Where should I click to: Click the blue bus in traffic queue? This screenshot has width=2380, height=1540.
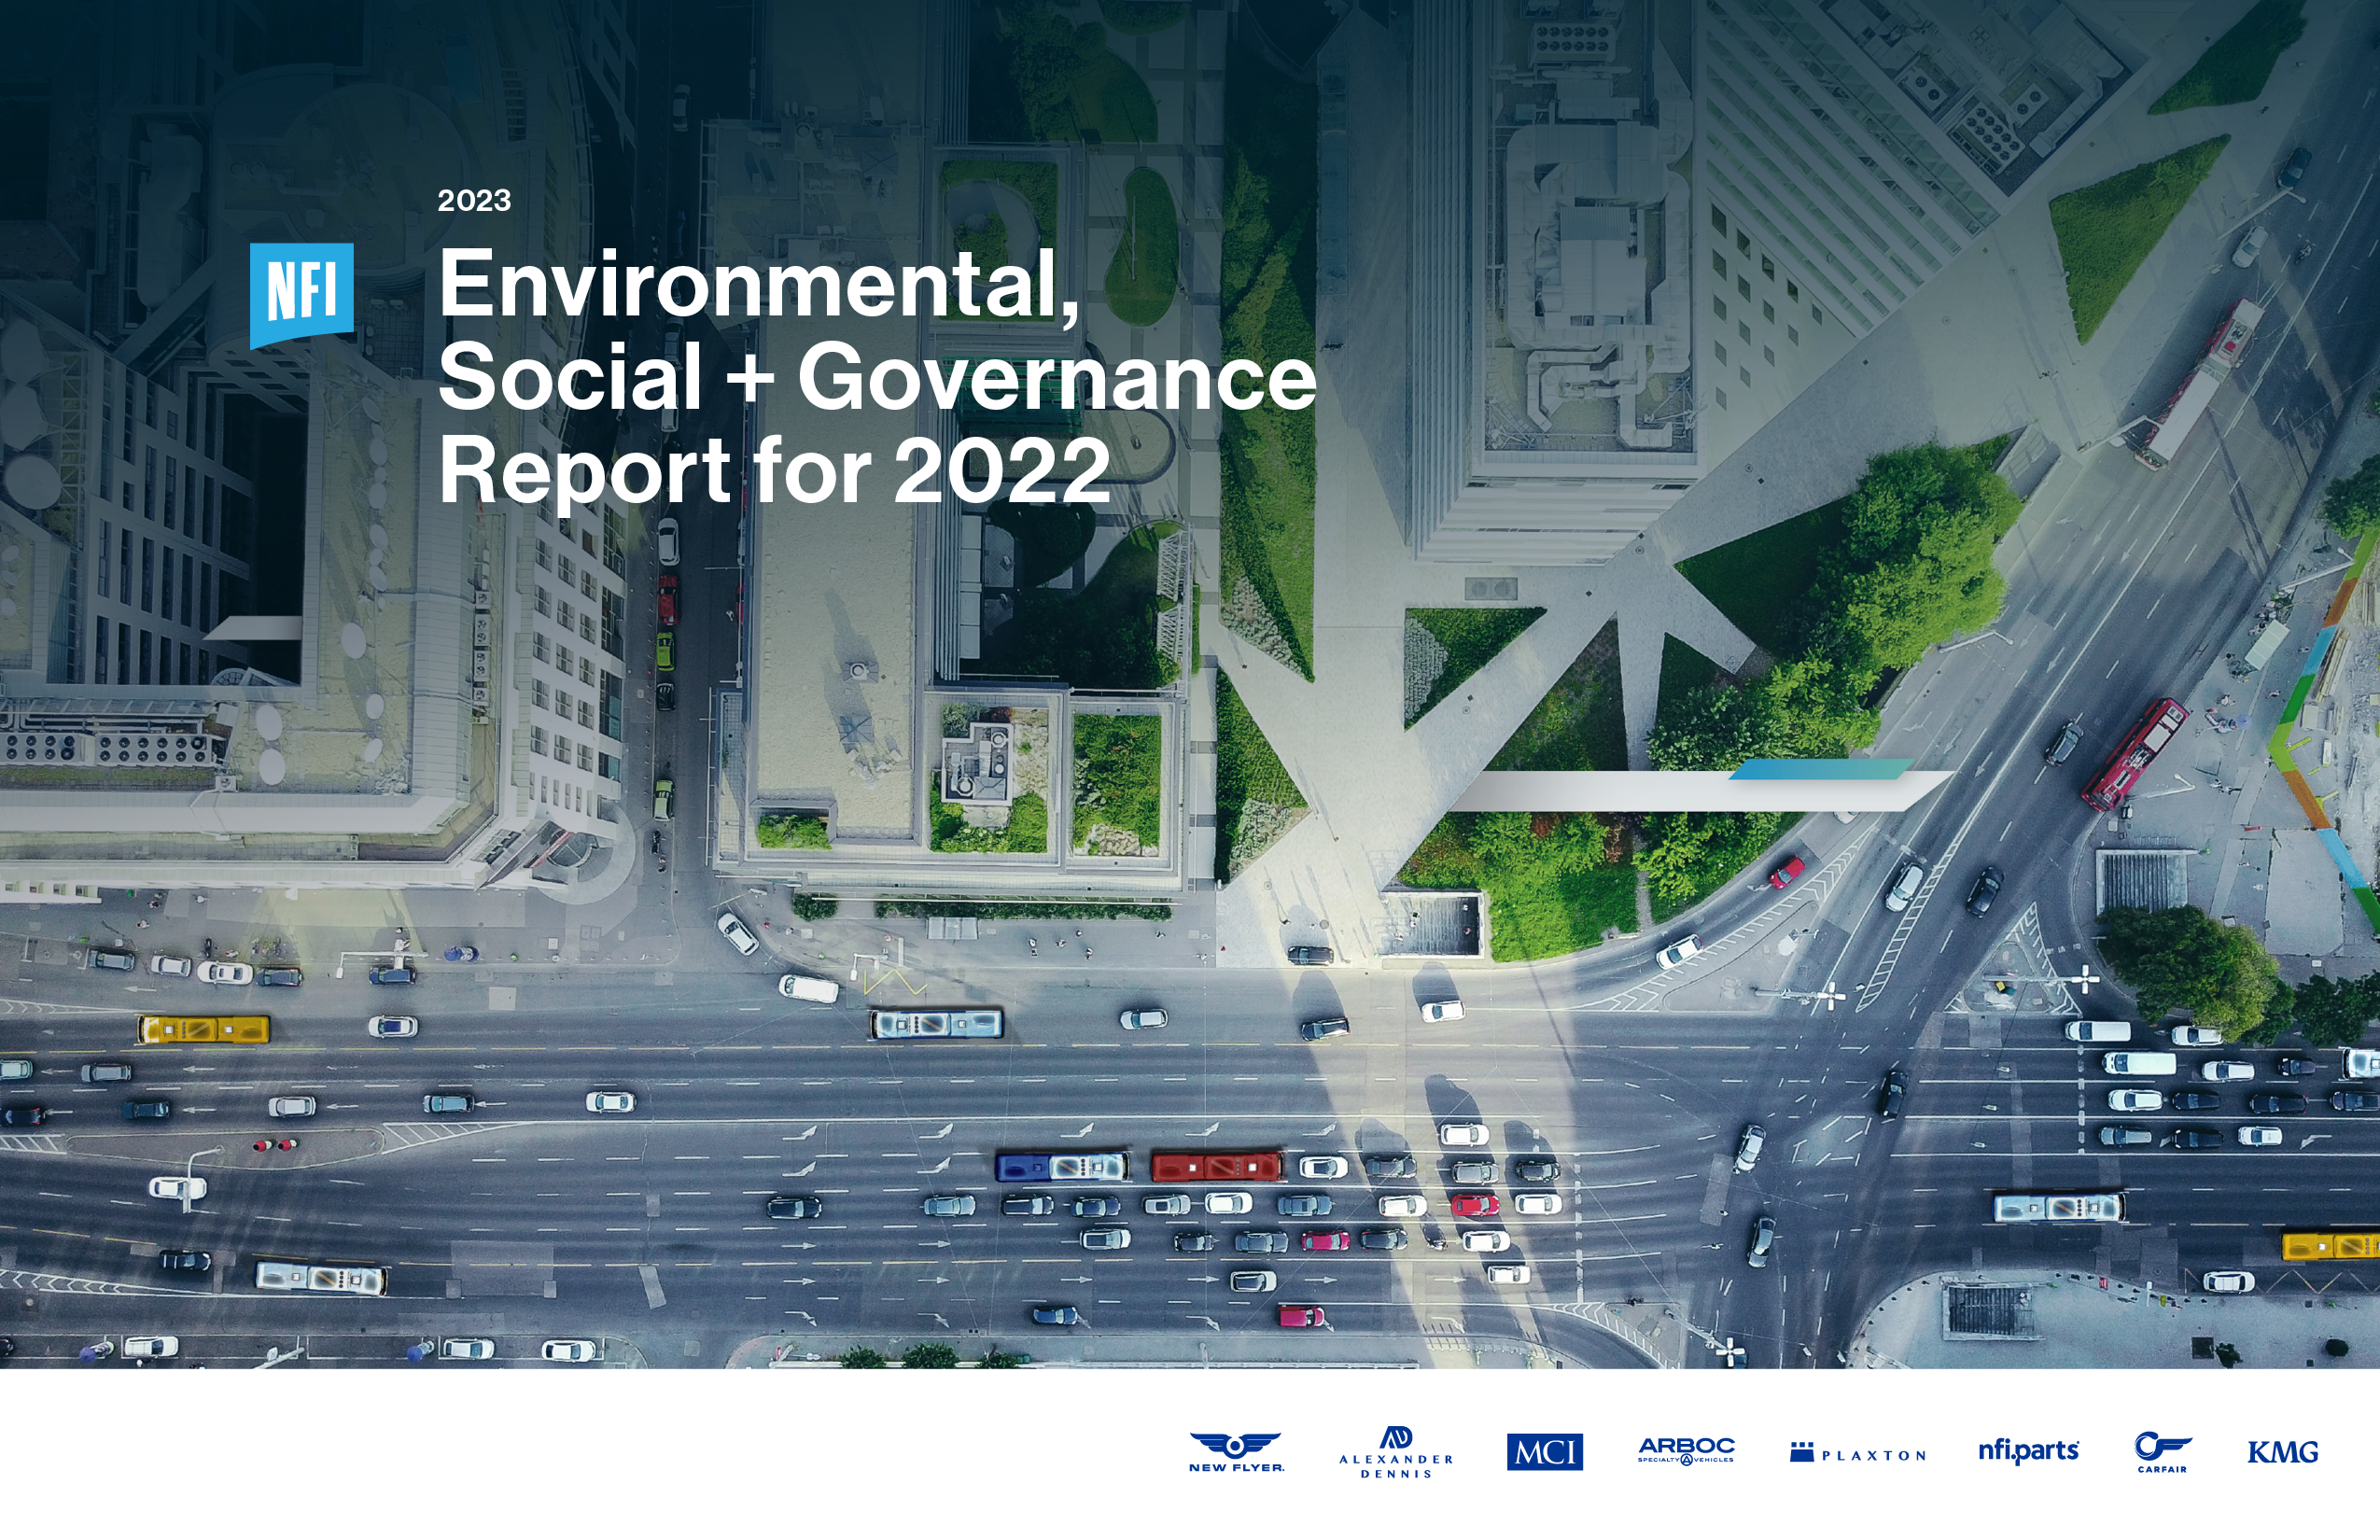pos(1061,1167)
